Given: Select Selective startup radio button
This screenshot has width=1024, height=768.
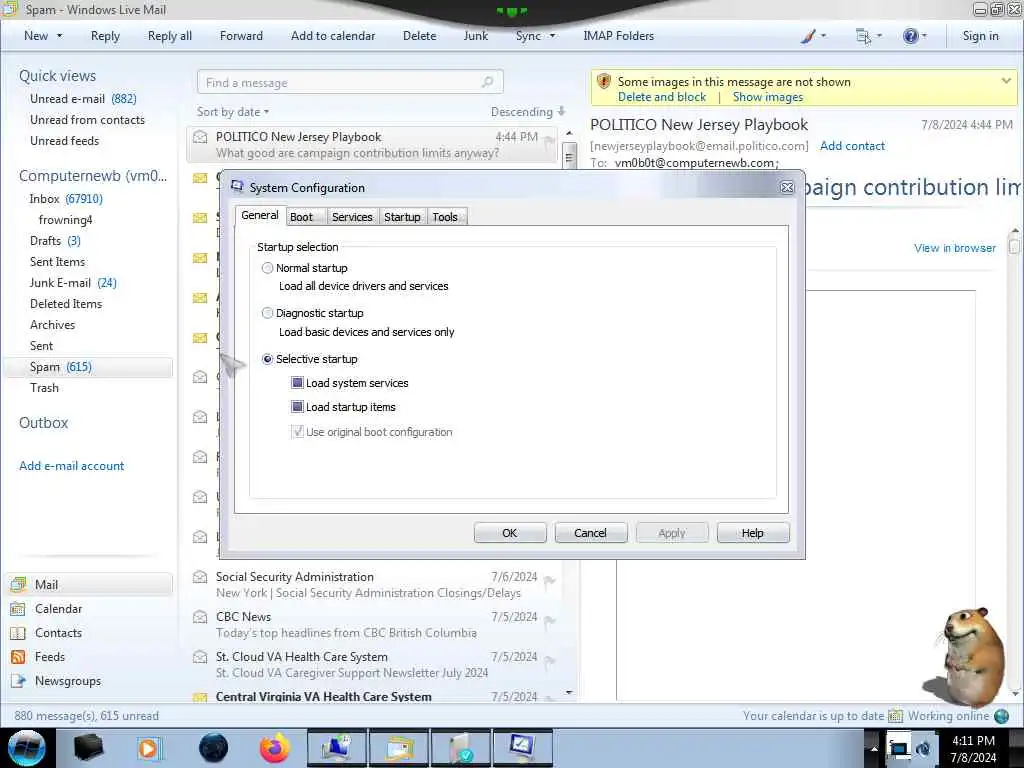Looking at the screenshot, I should 267,359.
